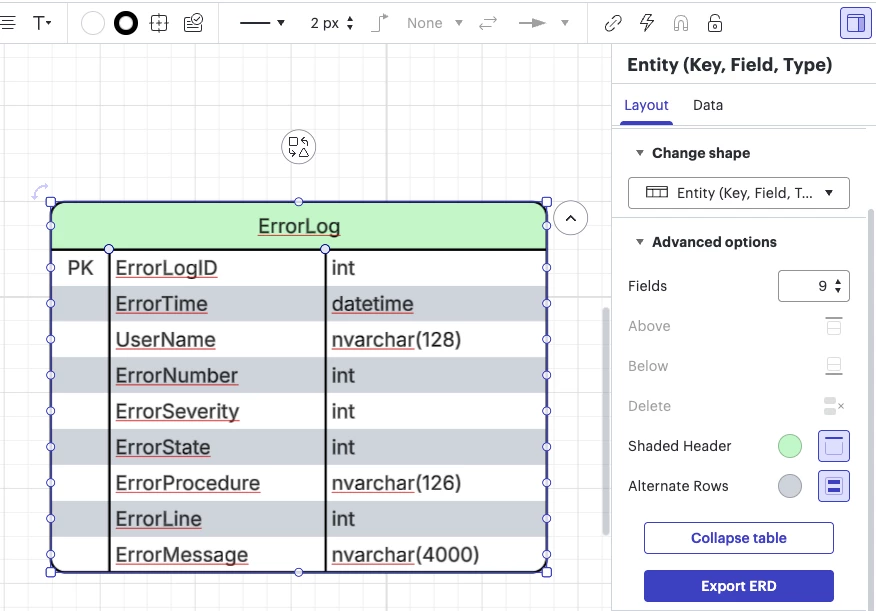This screenshot has width=876, height=611.
Task: Click the canvas vertical scrollbar
Action: click(x=606, y=421)
